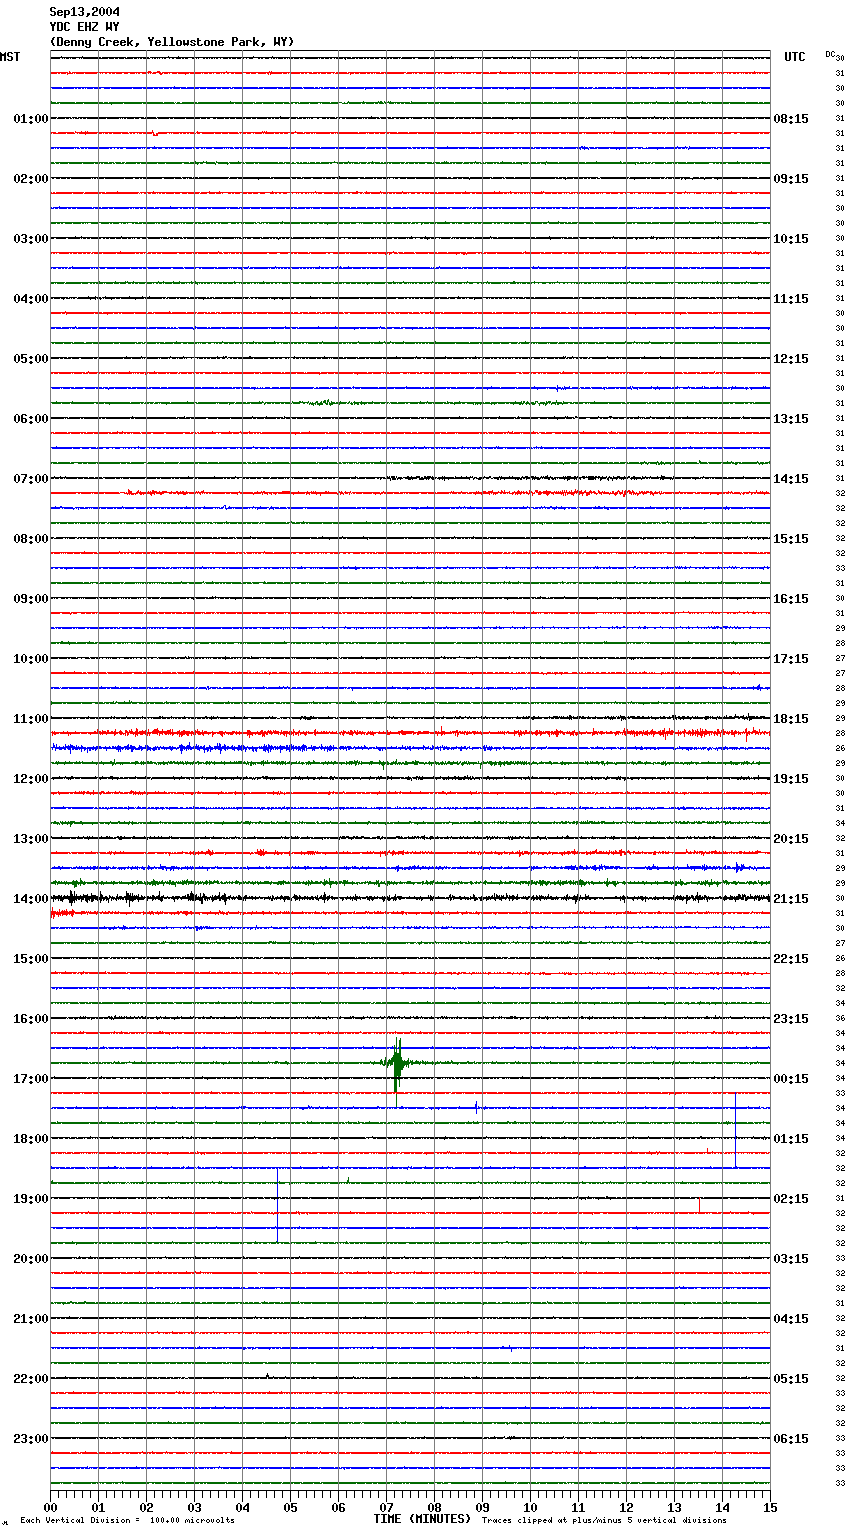The width and height of the screenshot is (850, 1534).
Task: Click the 23:15 UTC time label
Action: (791, 1019)
